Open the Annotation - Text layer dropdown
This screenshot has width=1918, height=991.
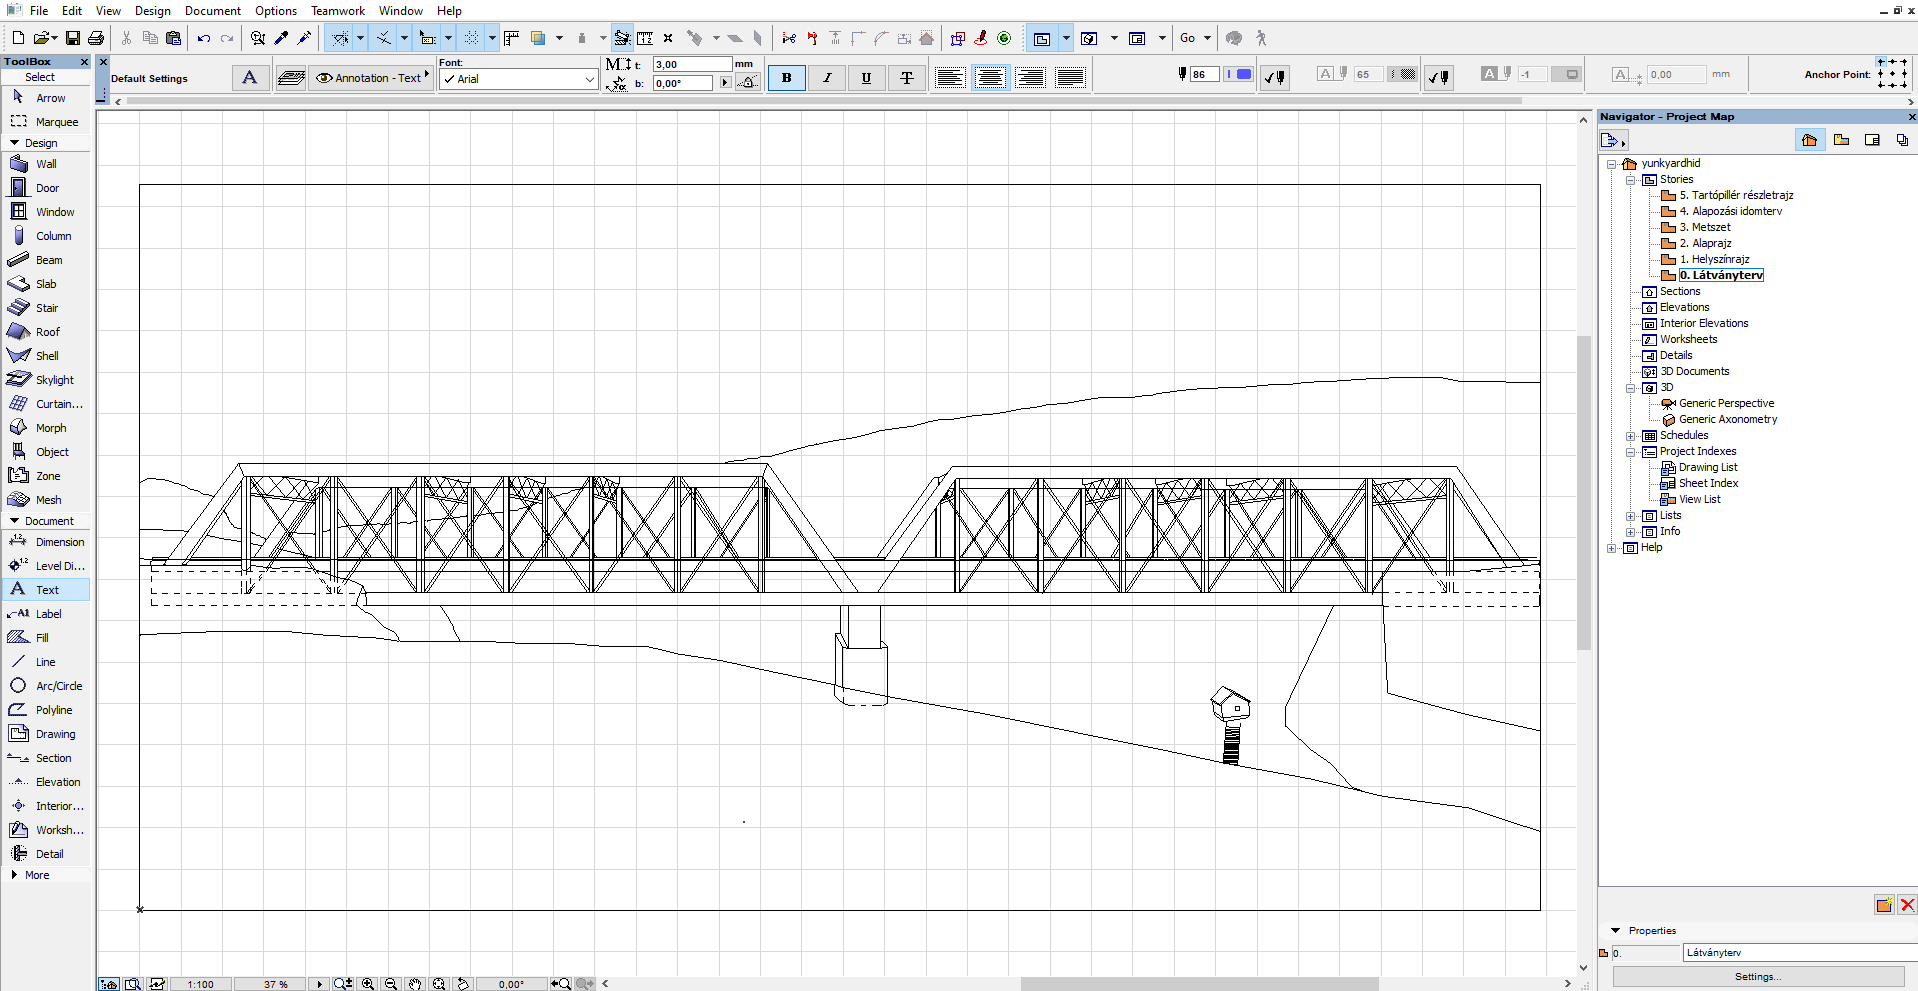click(x=372, y=78)
